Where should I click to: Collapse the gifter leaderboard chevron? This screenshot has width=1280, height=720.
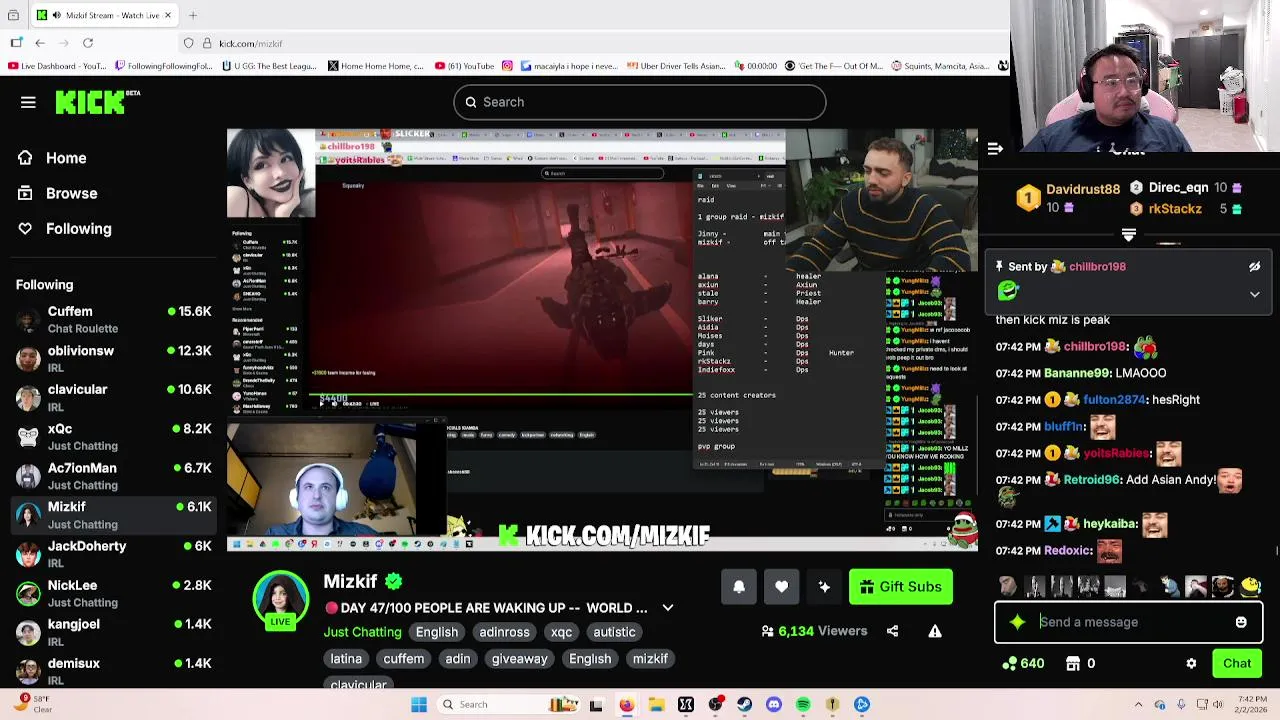1129,235
